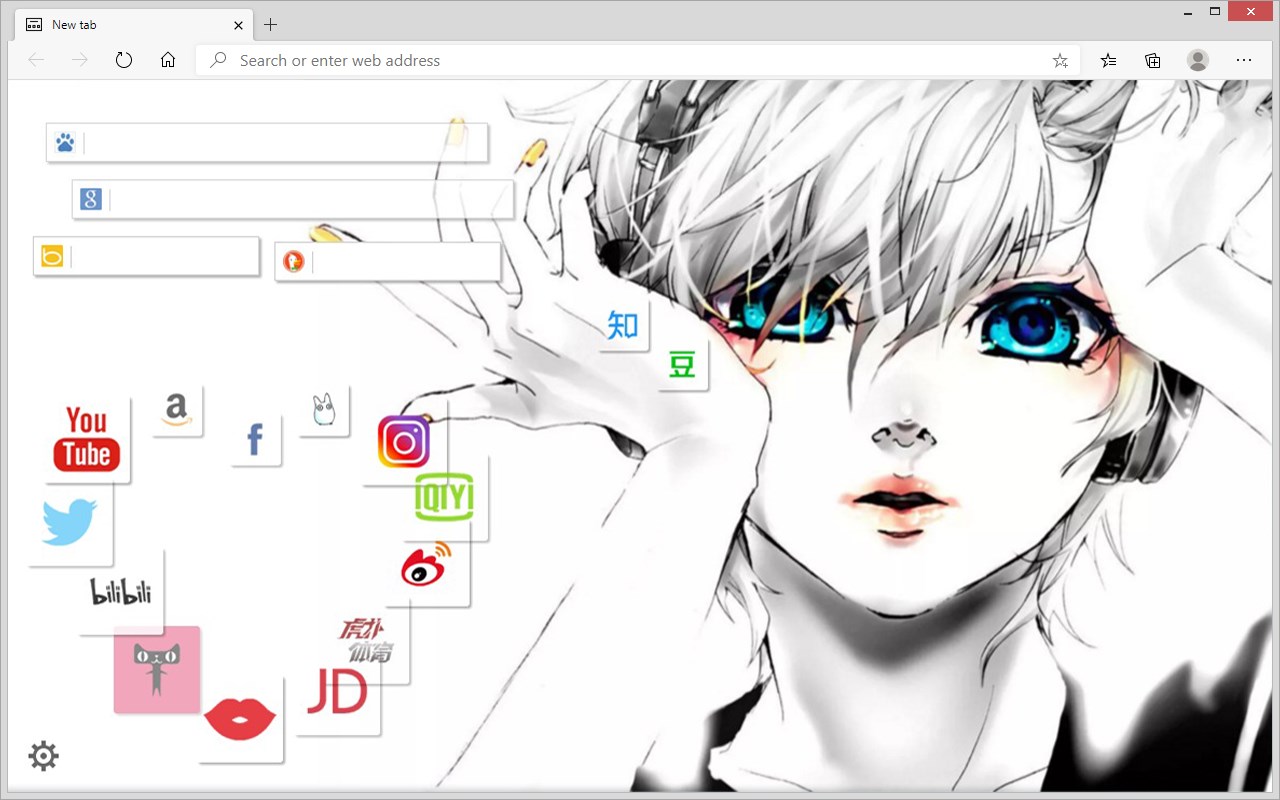1280x800 pixels.
Task: Focus the Google search input field
Action: [311, 200]
